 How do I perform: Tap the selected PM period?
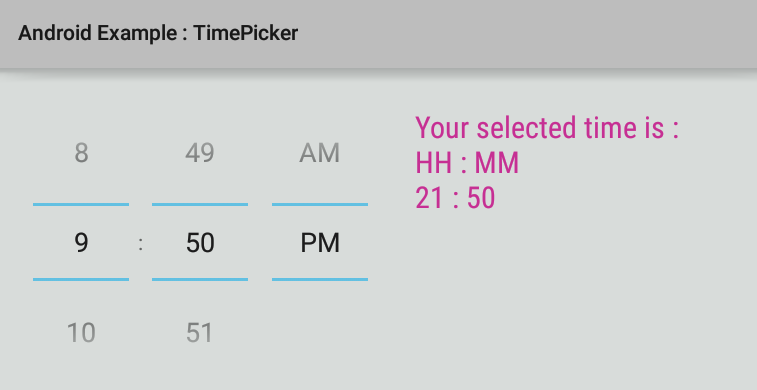(x=320, y=242)
